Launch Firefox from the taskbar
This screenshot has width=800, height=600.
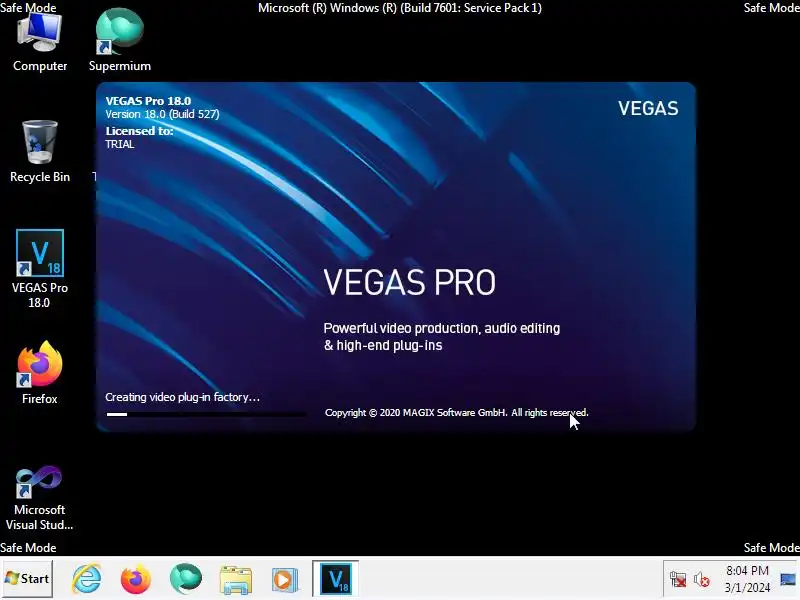(x=136, y=579)
